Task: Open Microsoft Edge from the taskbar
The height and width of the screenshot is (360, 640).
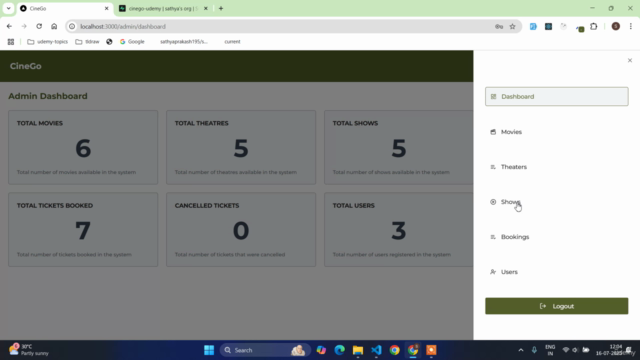Action: 340,350
